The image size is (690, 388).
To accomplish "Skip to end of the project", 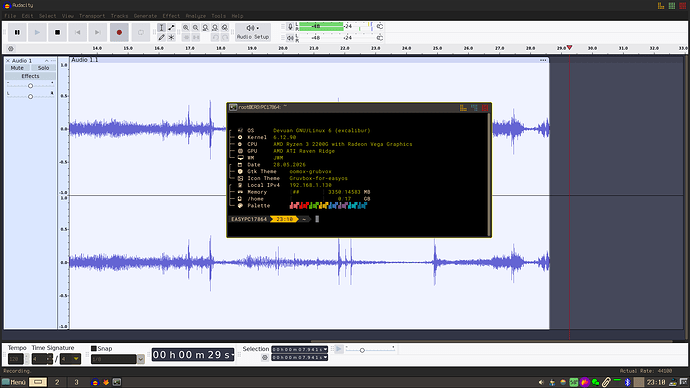I will pos(97,33).
